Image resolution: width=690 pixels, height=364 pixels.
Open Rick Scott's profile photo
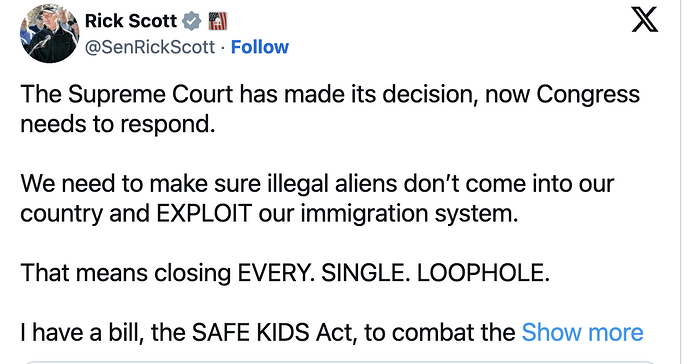coord(49,33)
